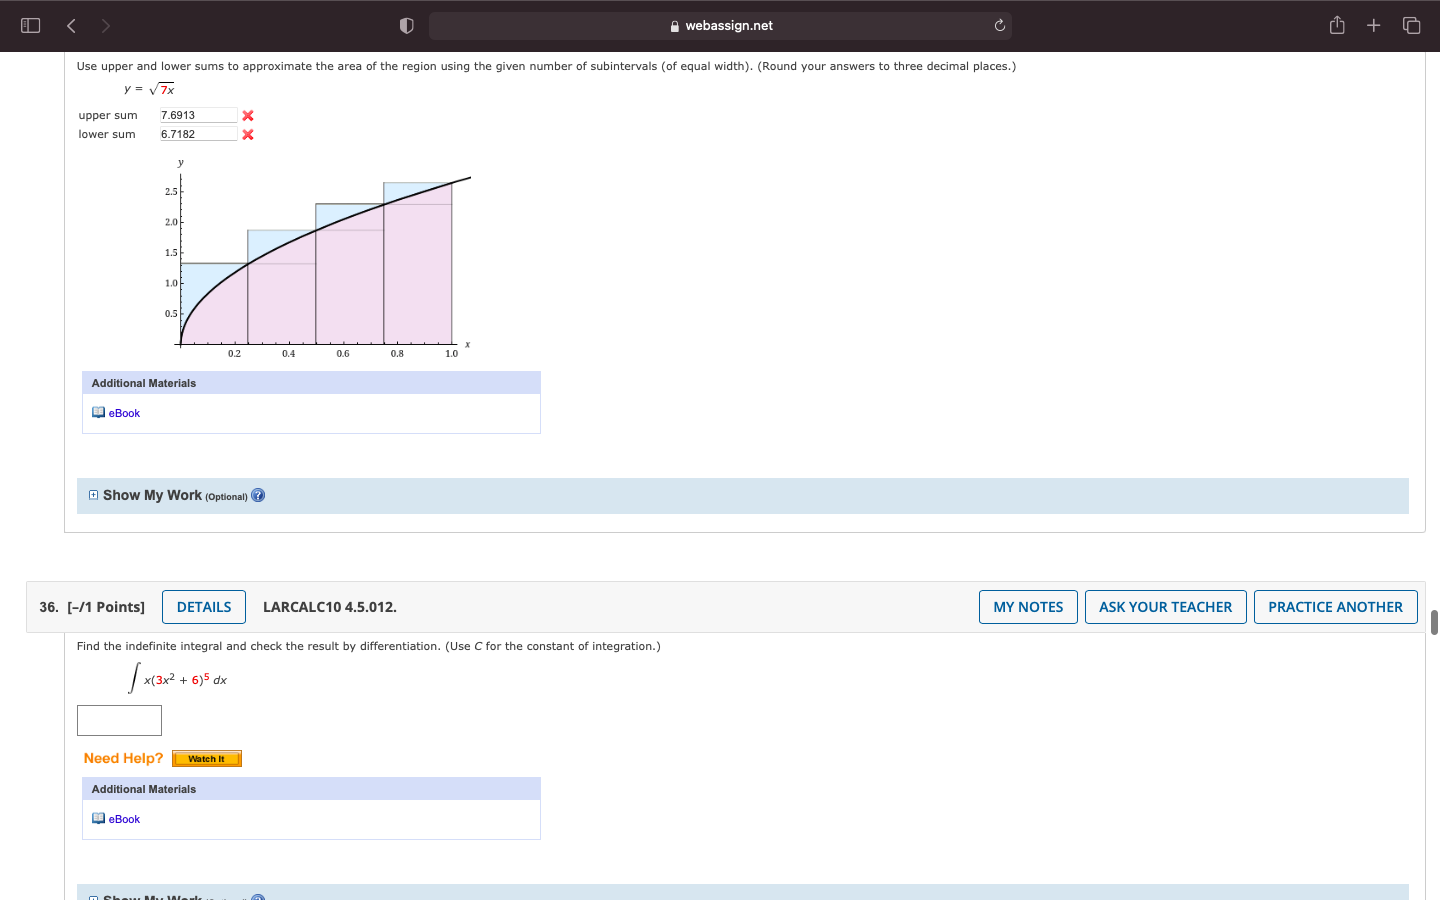Show the Safari sidebar
Viewport: 1440px width, 900px height.
tap(30, 25)
